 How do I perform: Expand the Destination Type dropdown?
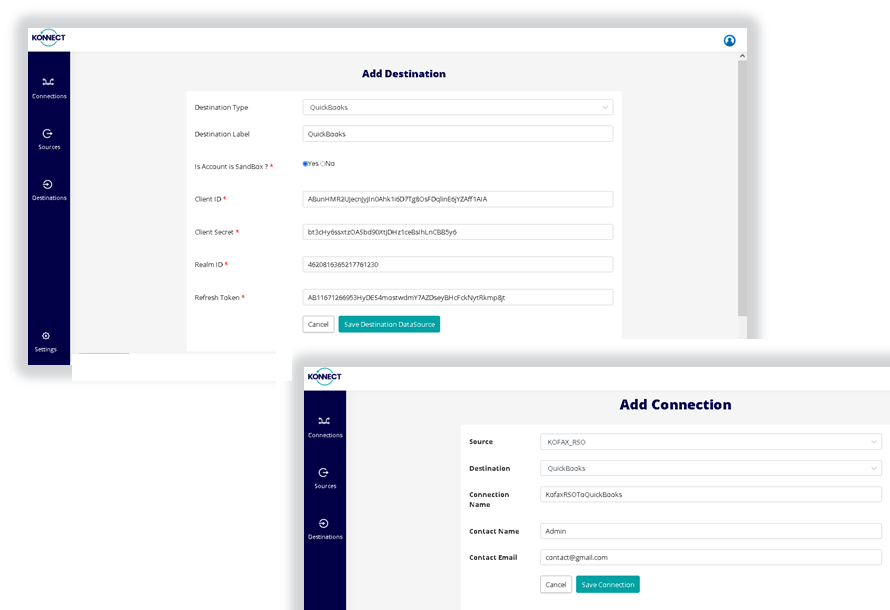(457, 107)
